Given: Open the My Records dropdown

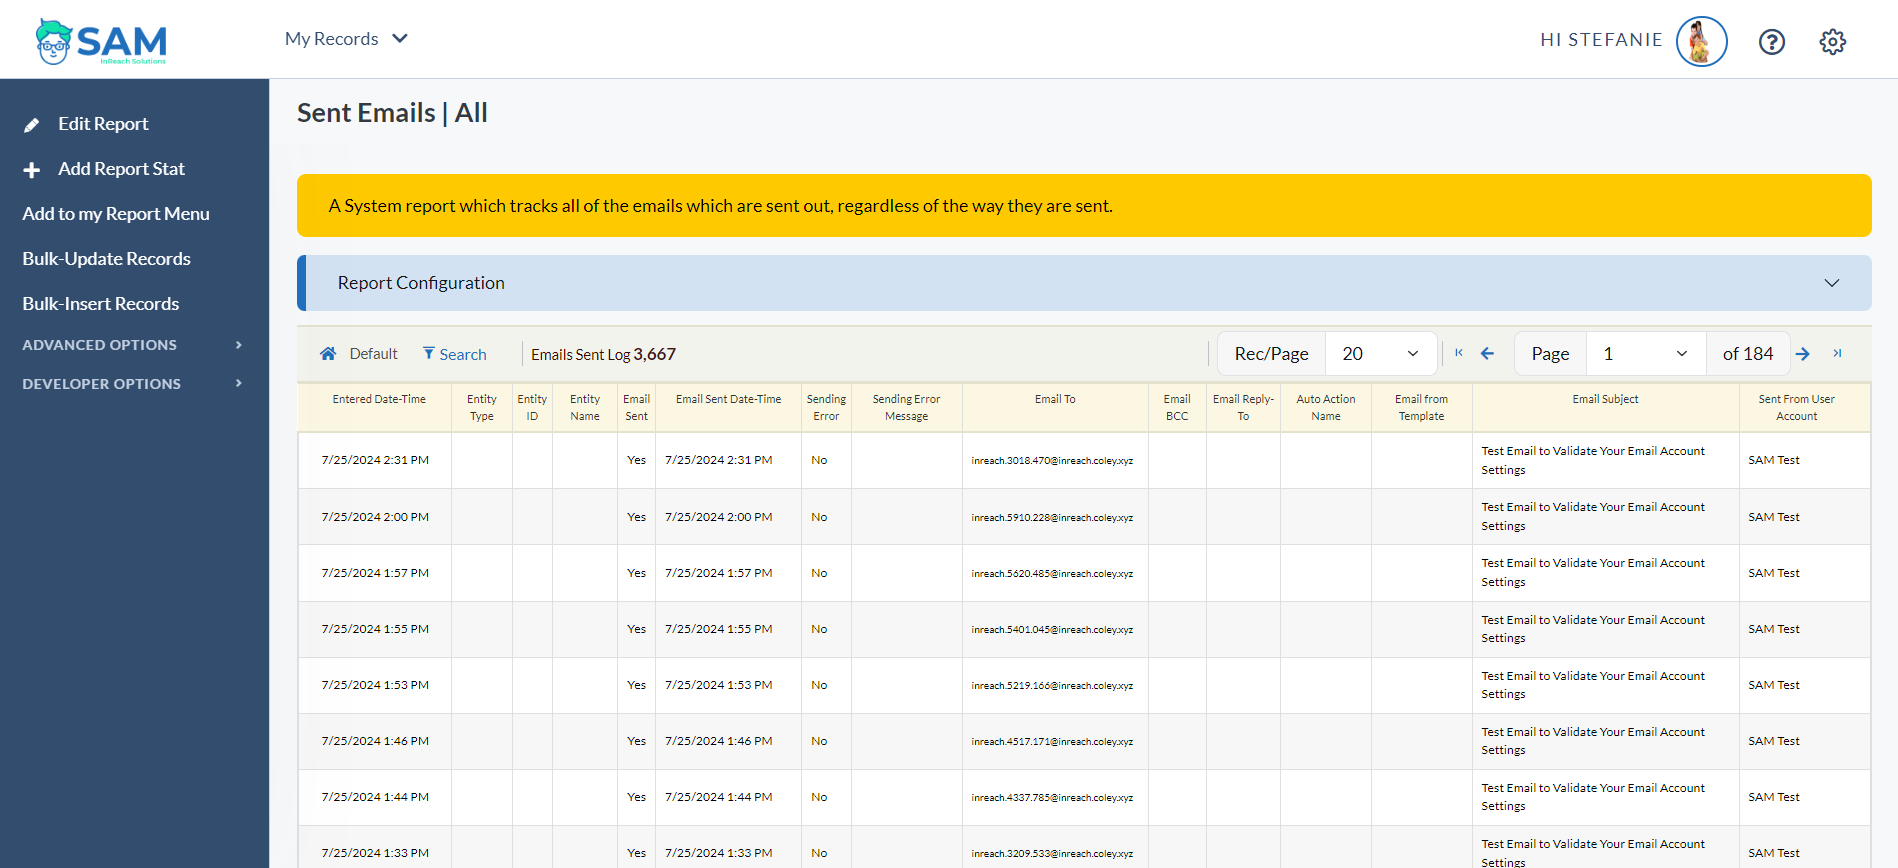Looking at the screenshot, I should tap(346, 39).
